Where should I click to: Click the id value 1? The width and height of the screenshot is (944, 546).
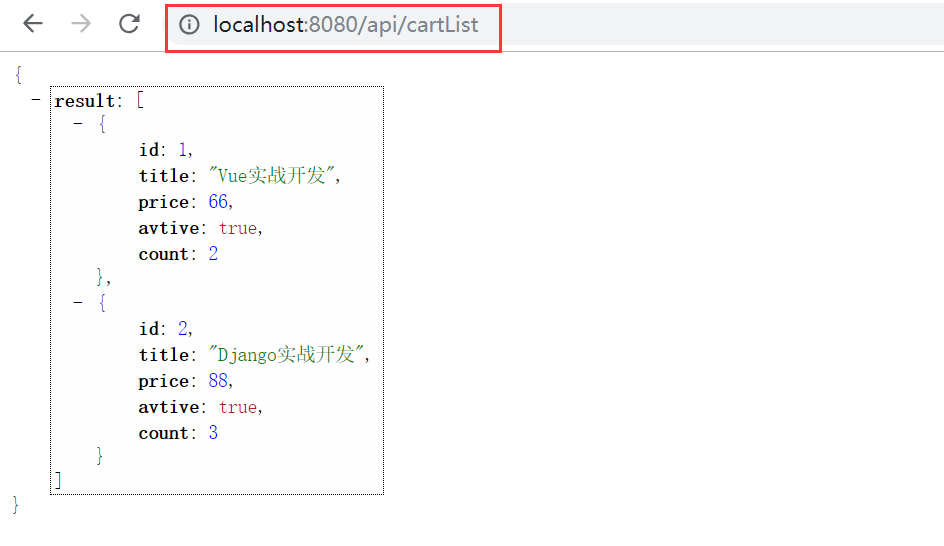(x=182, y=149)
